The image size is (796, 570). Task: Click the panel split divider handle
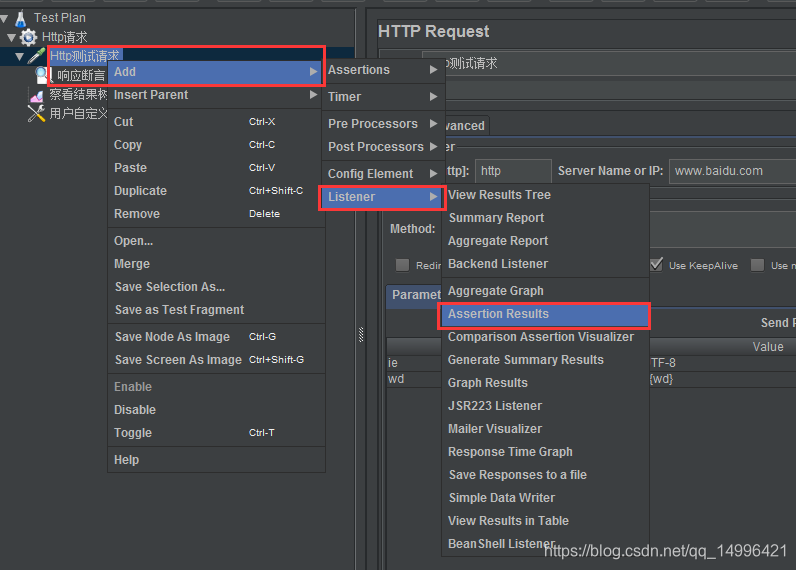[x=361, y=334]
